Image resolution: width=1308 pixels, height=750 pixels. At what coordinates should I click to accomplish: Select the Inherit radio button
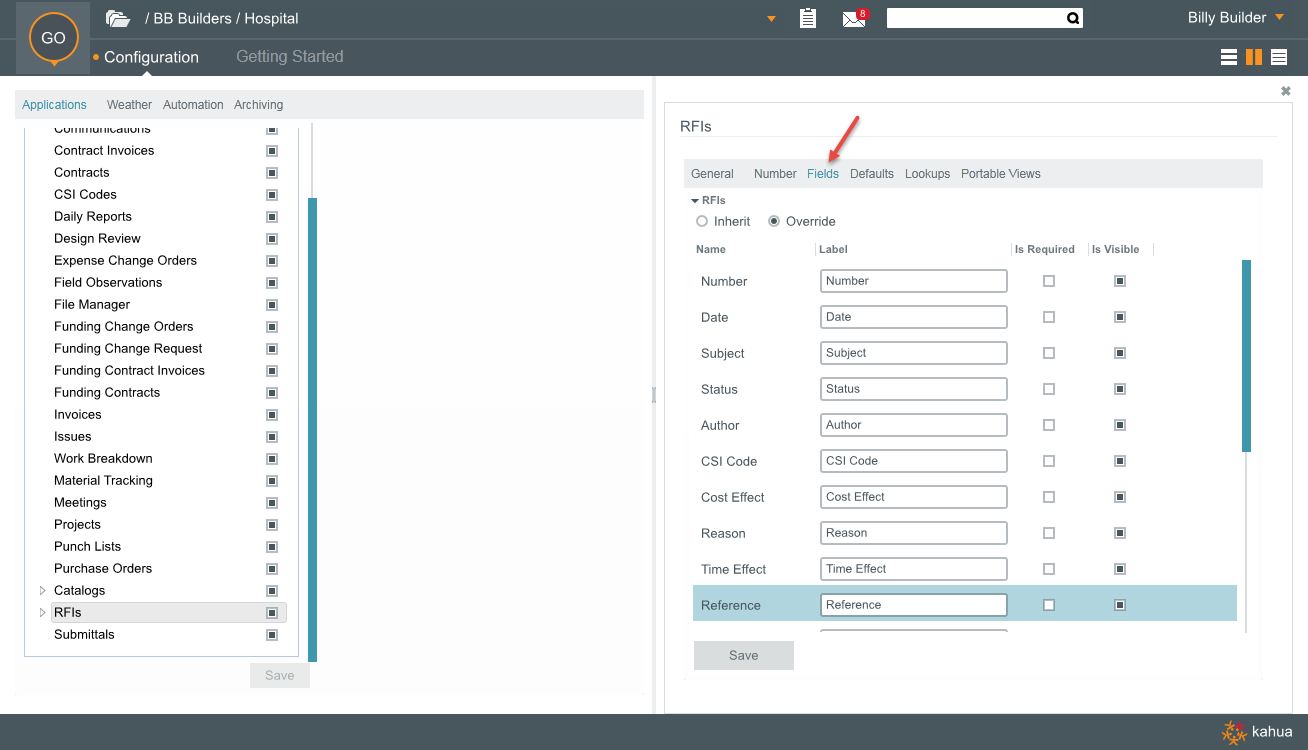click(702, 221)
